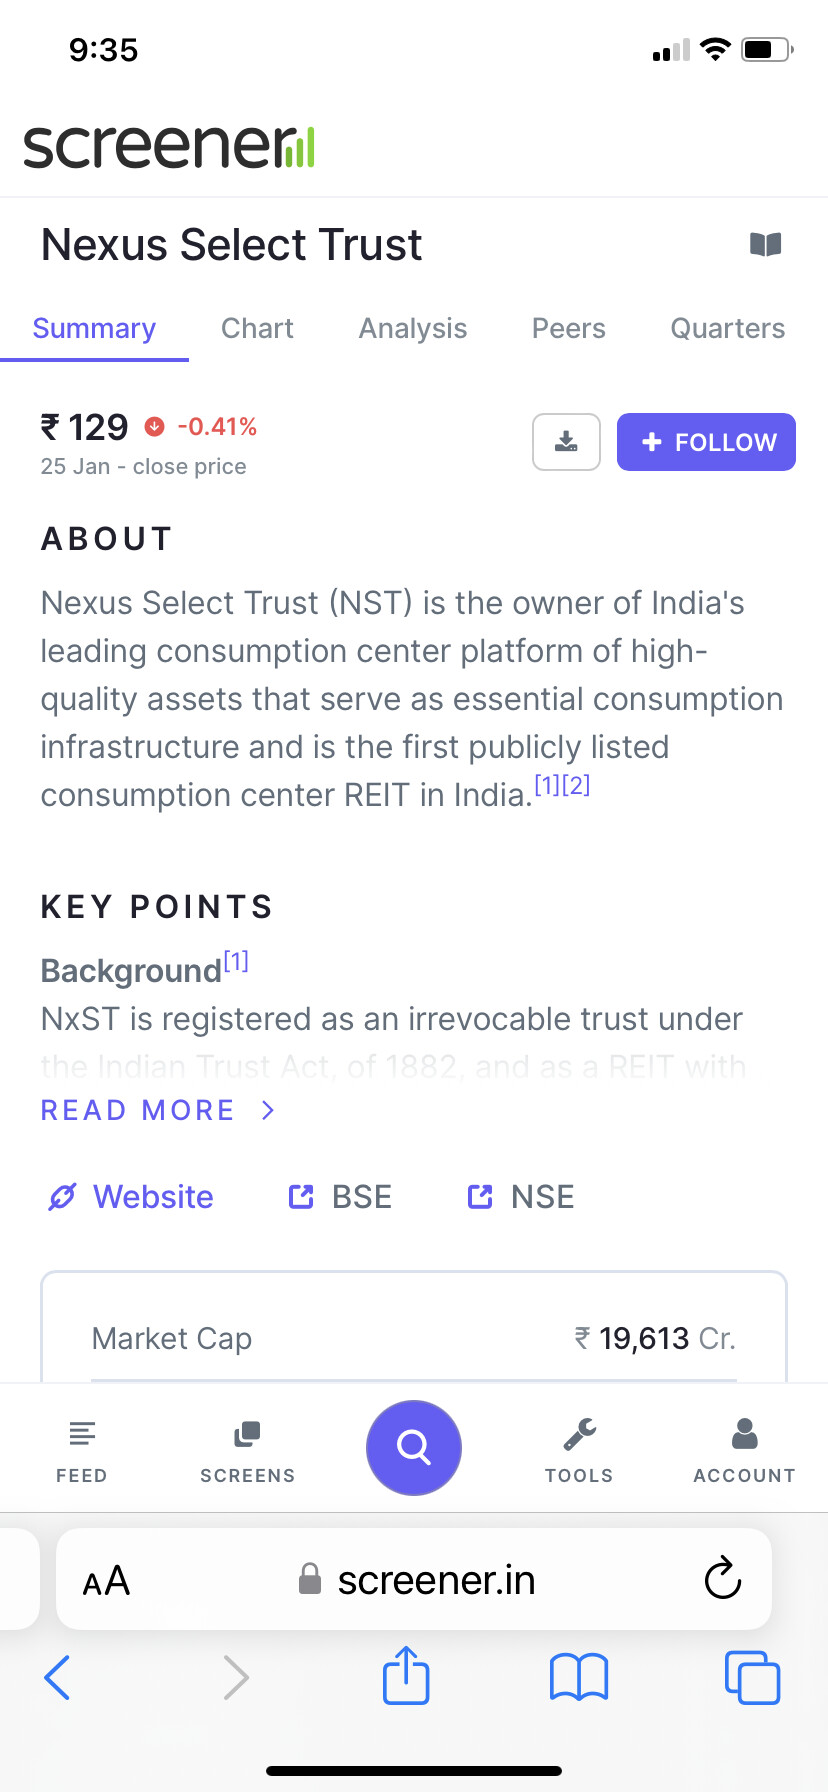Tap the screener.in address field
Image resolution: width=828 pixels, height=1792 pixels.
414,1579
